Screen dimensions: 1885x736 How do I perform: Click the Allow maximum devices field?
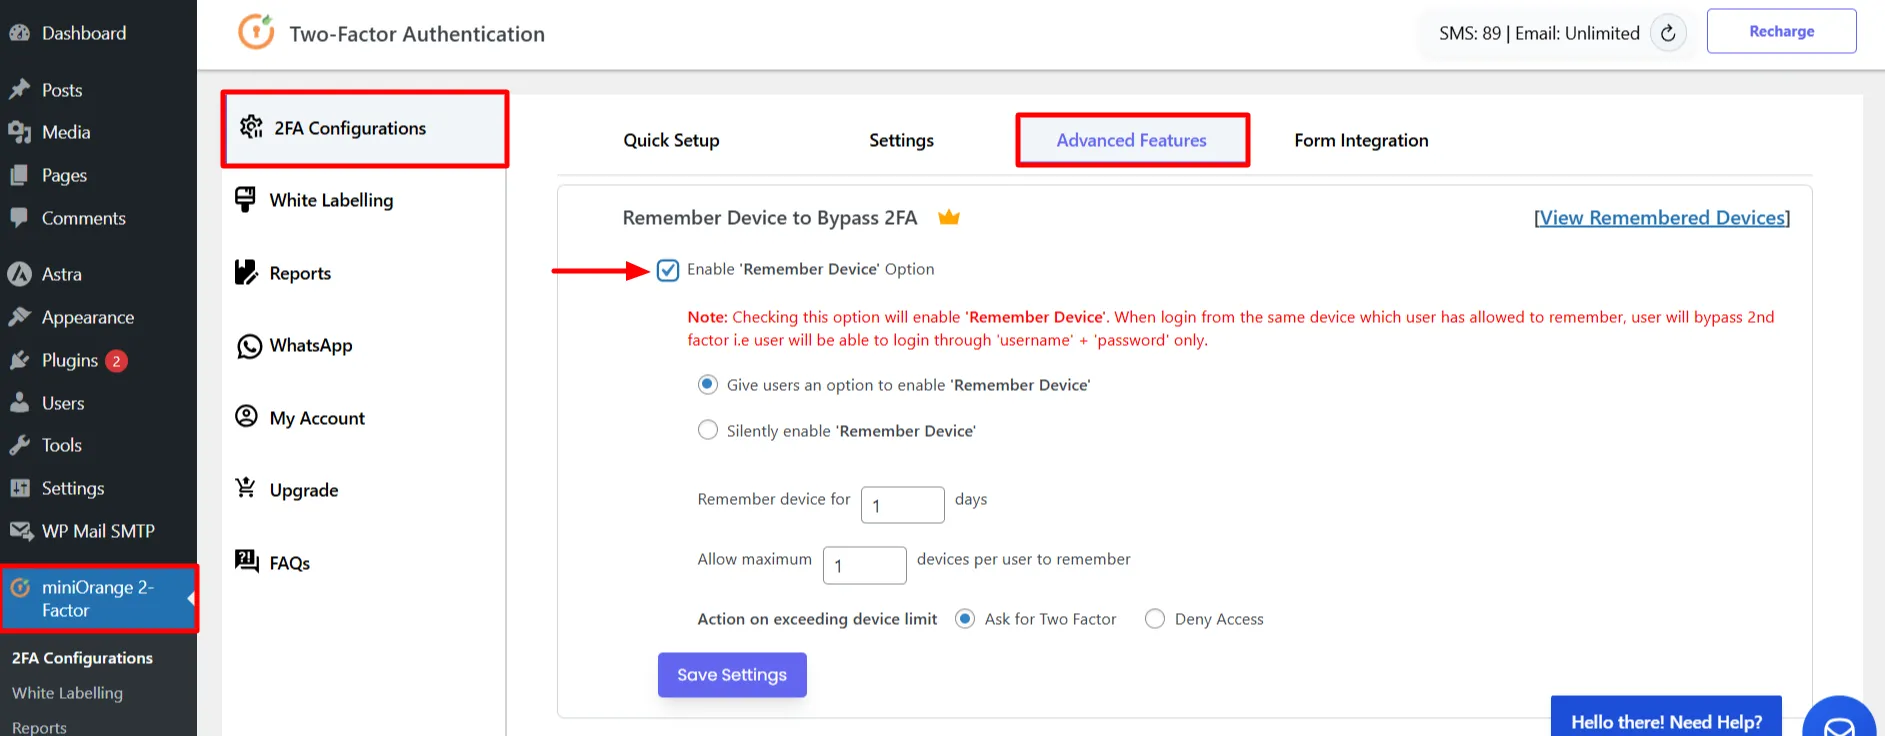coord(865,565)
